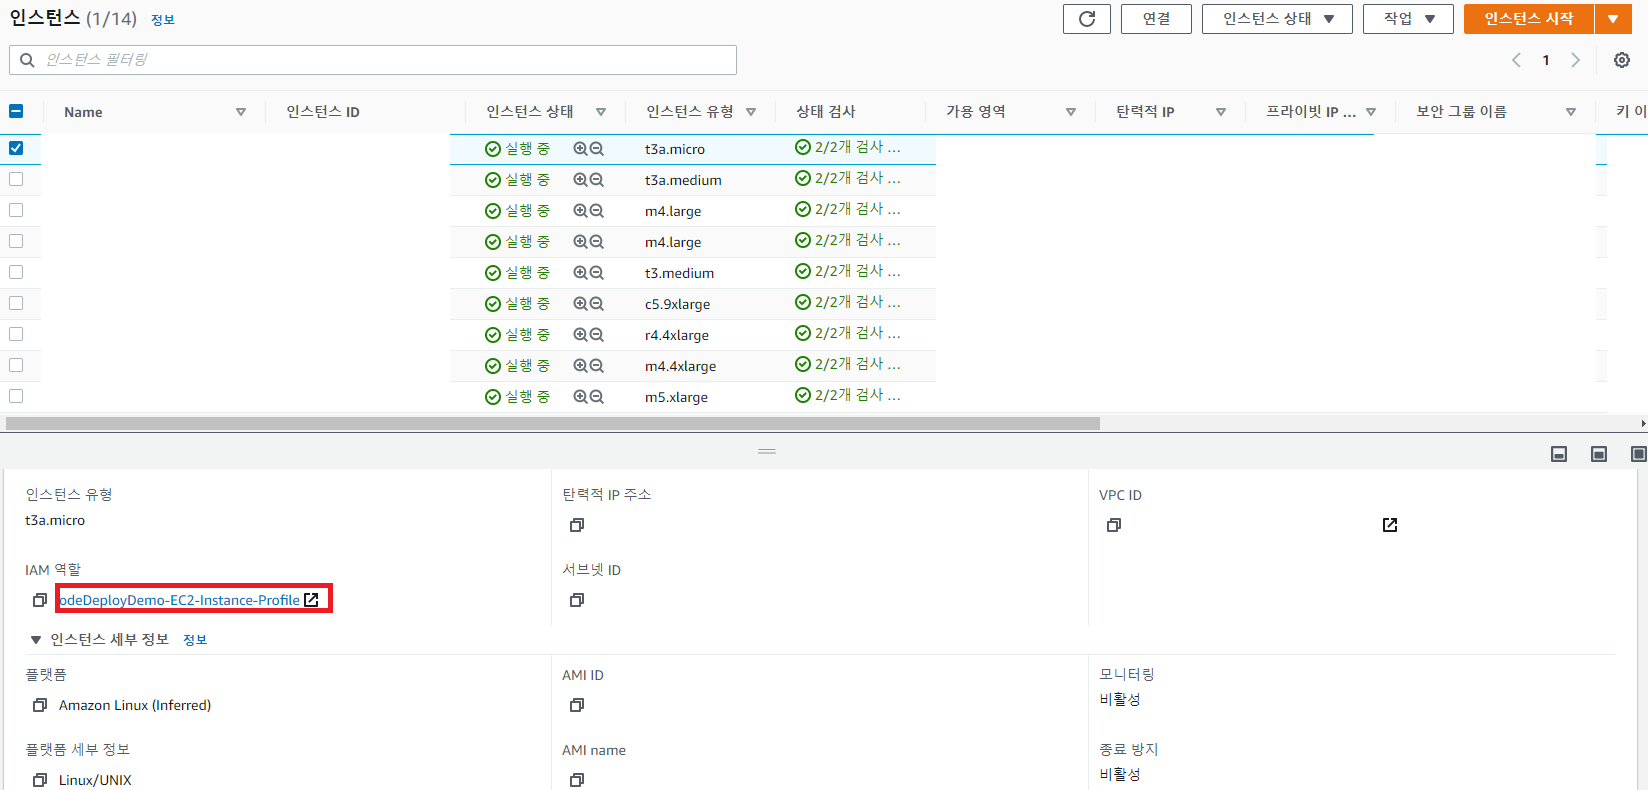
Task: Toggle select-all instances checkbox
Action: (x=16, y=112)
